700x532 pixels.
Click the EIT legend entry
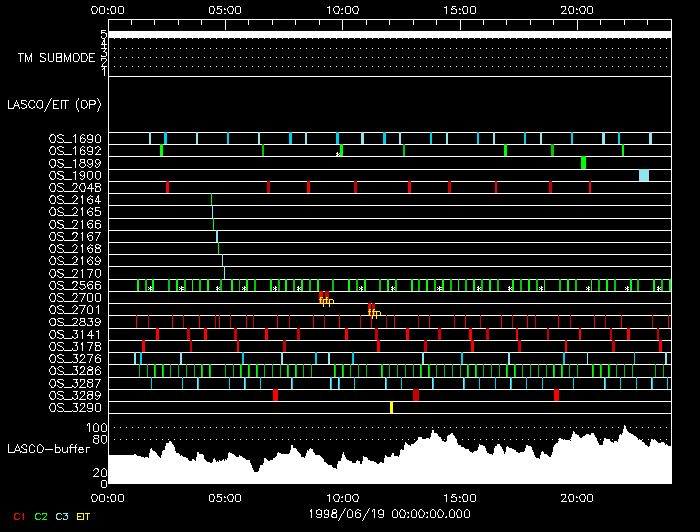pyautogui.click(x=83, y=517)
